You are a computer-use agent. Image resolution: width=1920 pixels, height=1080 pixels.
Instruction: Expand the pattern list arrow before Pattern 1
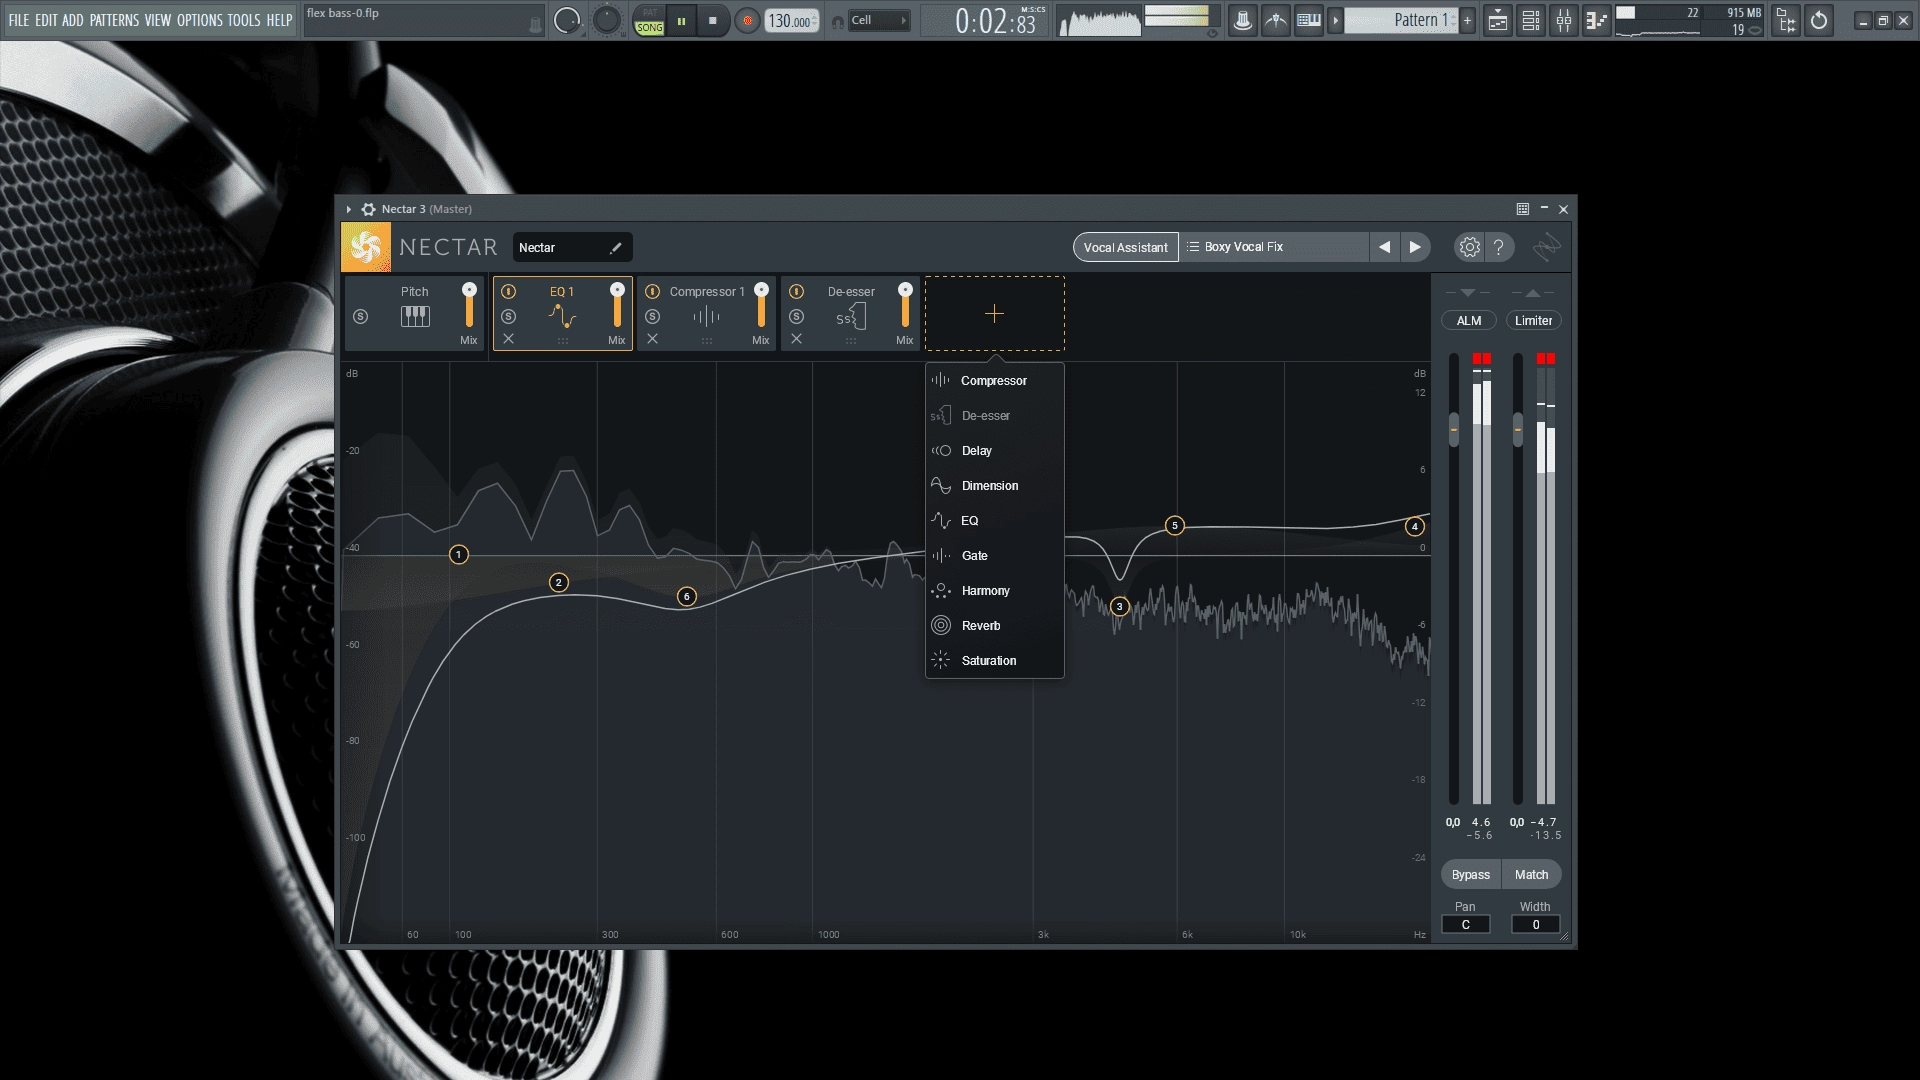[1335, 20]
